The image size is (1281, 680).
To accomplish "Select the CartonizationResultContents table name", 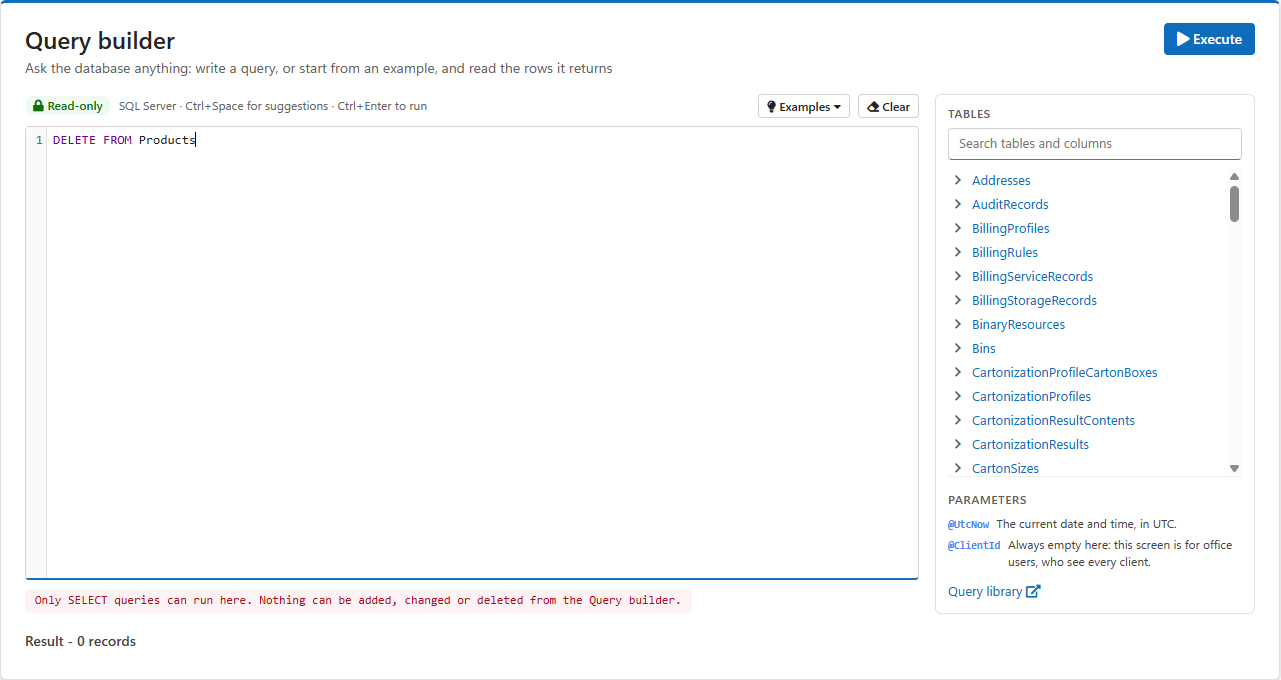I will click(1053, 421).
